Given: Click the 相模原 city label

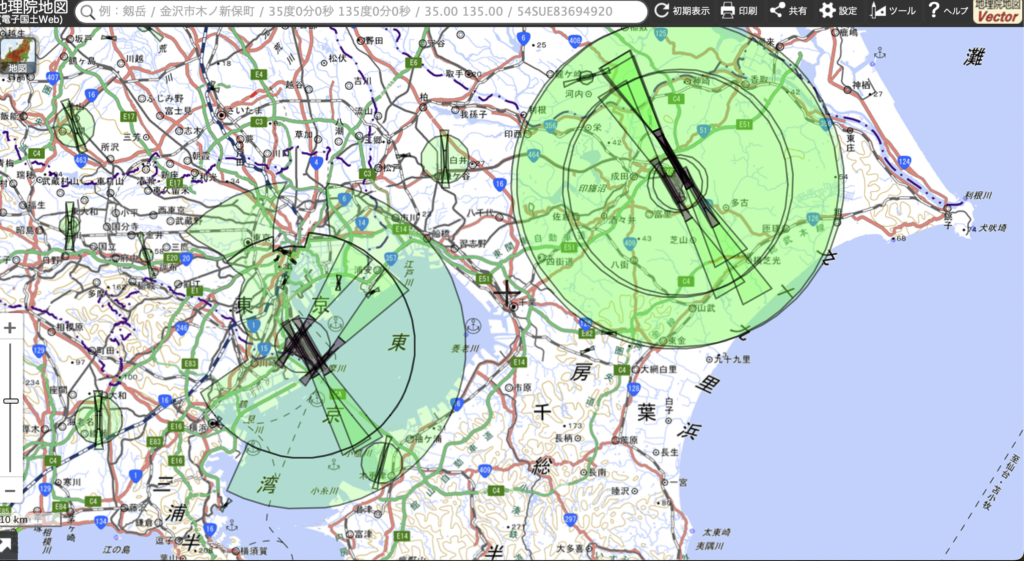Looking at the screenshot, I should click(68, 326).
